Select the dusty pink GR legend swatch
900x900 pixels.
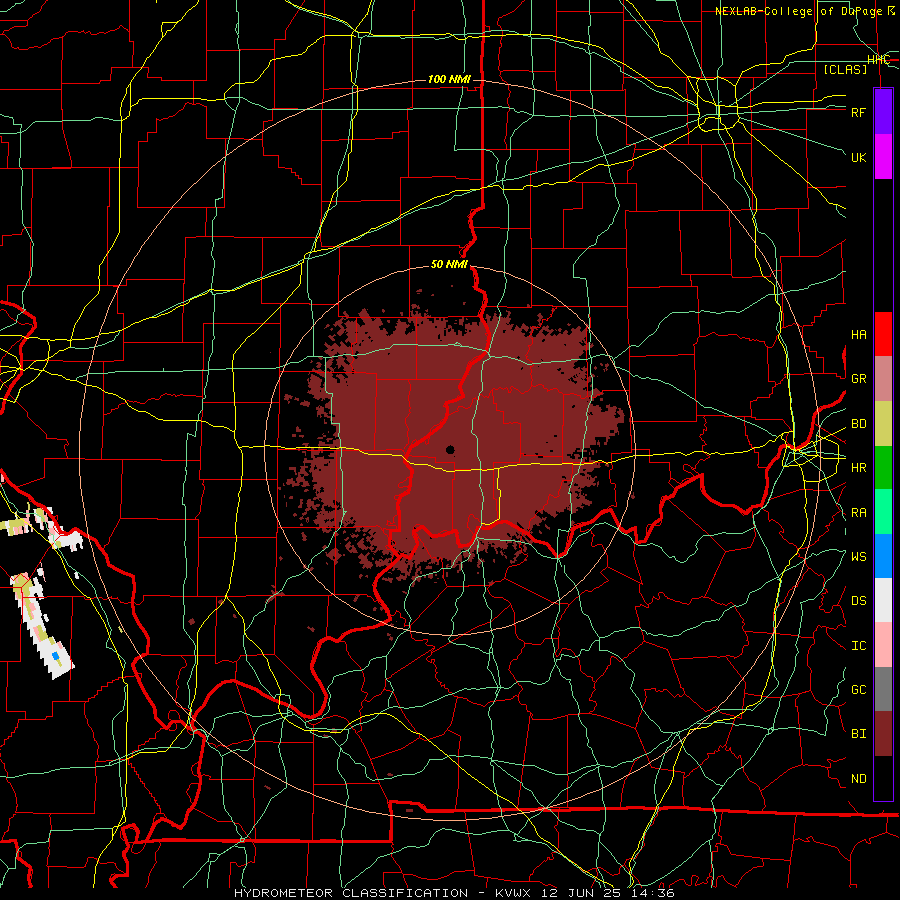pyautogui.click(x=883, y=379)
